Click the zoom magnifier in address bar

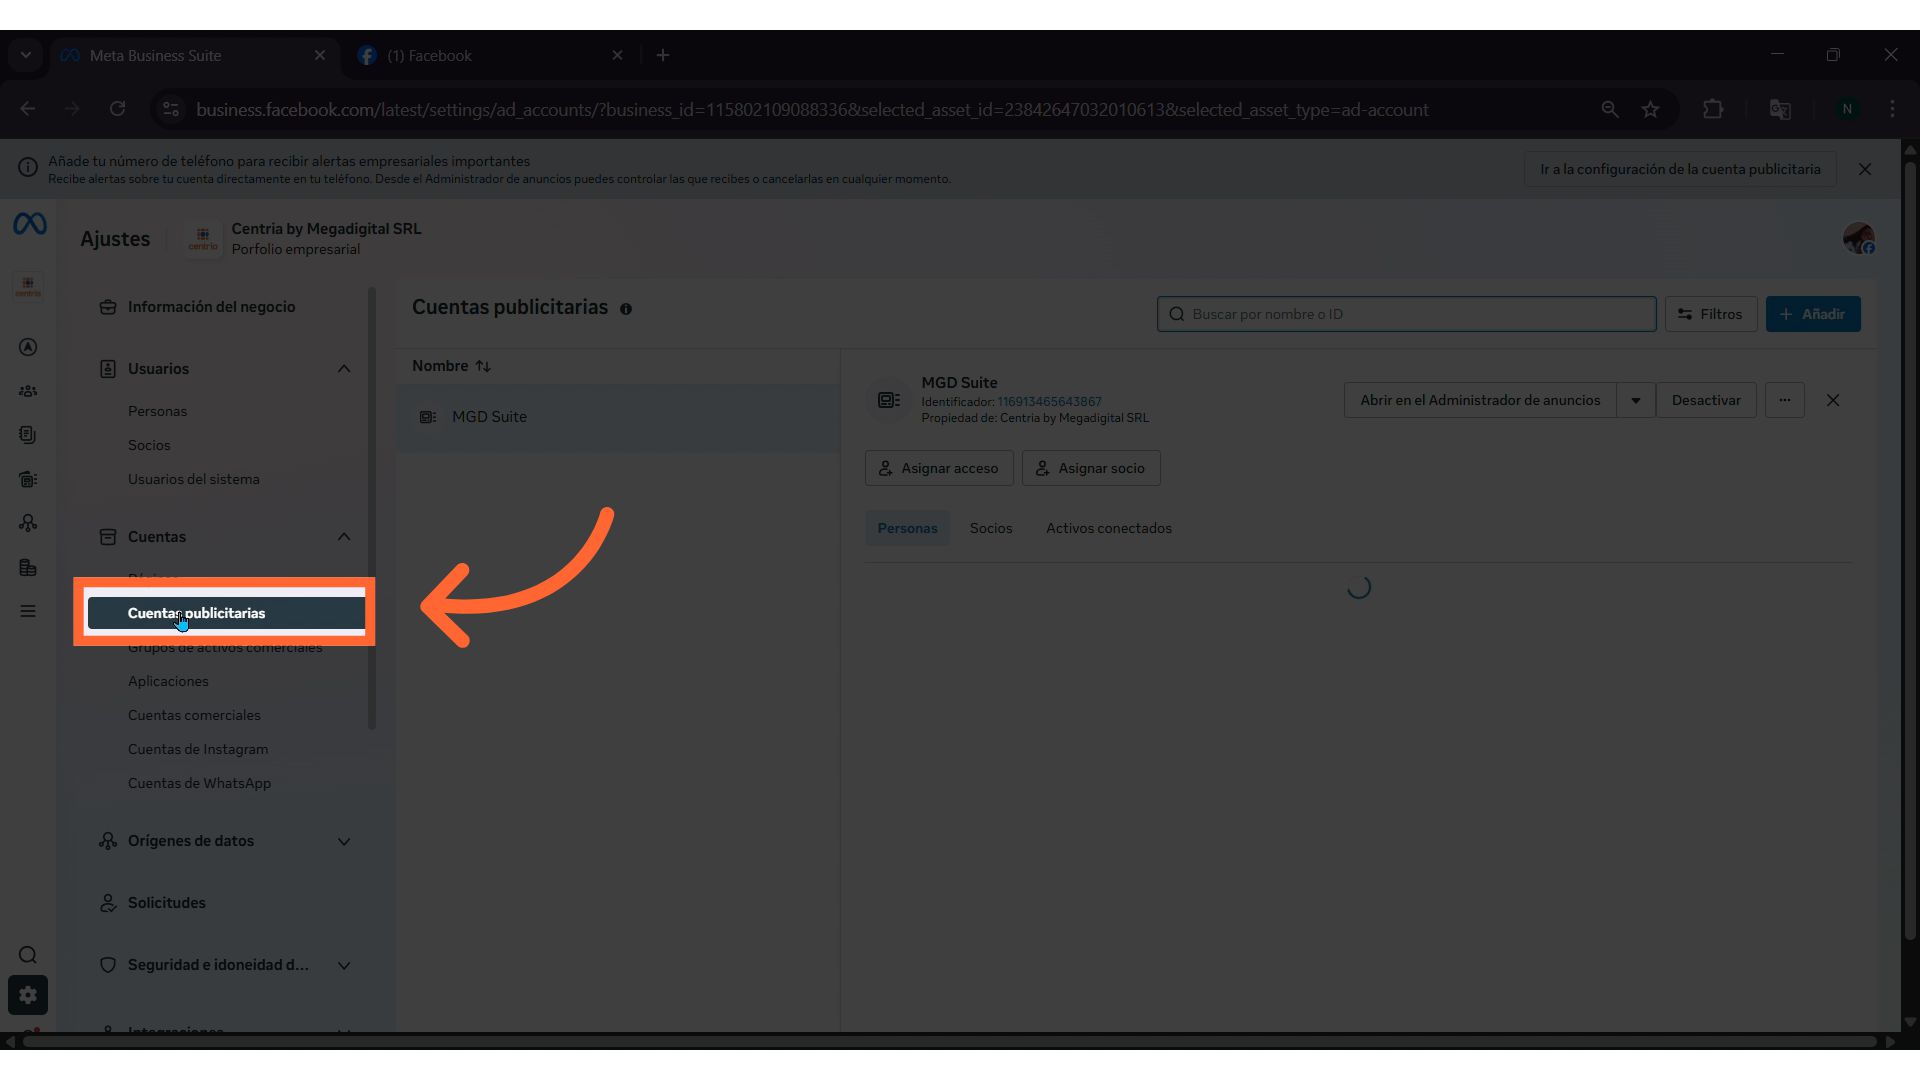click(x=1610, y=109)
